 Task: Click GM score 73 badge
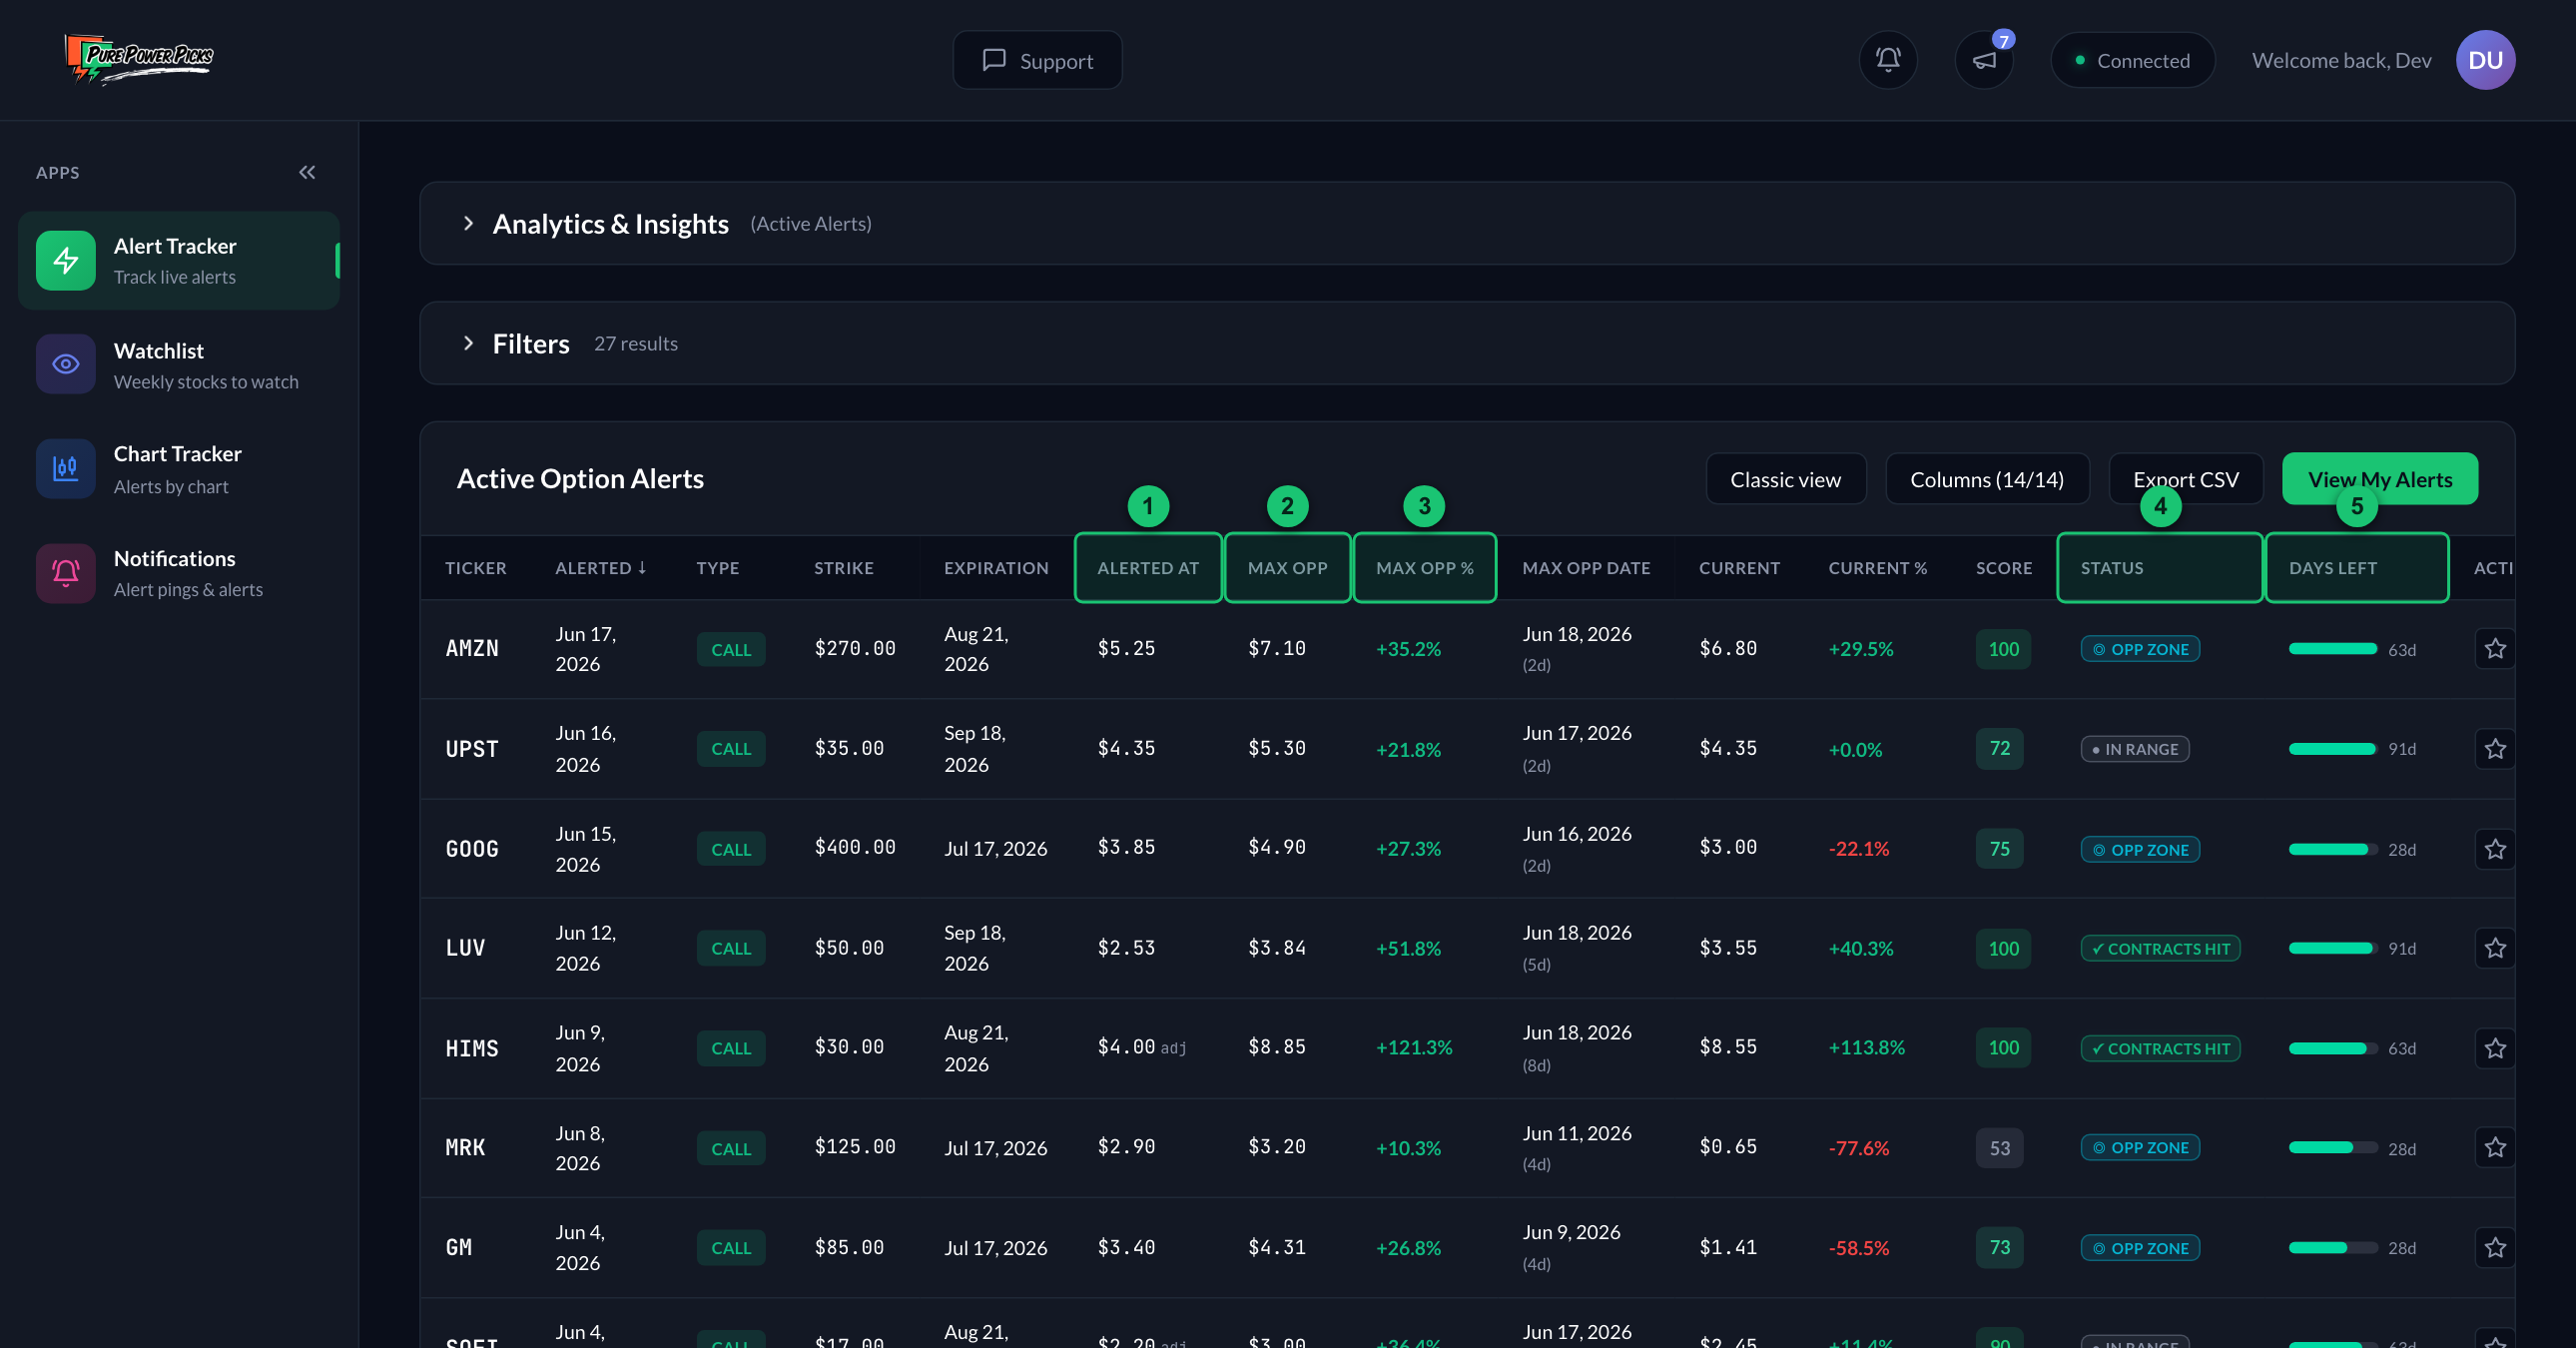tap(2000, 1247)
